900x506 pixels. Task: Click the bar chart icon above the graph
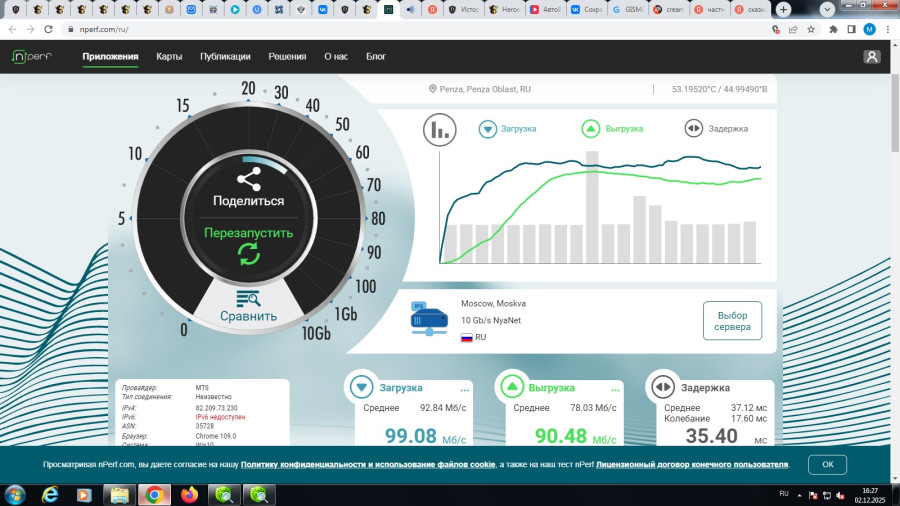point(439,128)
